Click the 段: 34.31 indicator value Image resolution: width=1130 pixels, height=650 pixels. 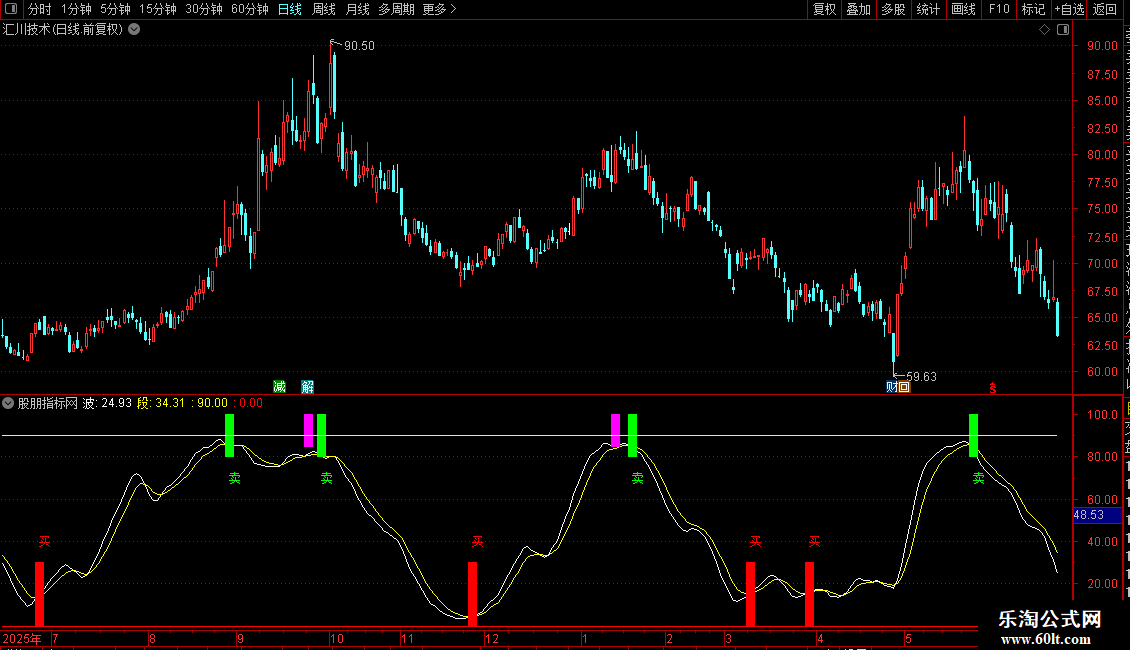pyautogui.click(x=161, y=403)
